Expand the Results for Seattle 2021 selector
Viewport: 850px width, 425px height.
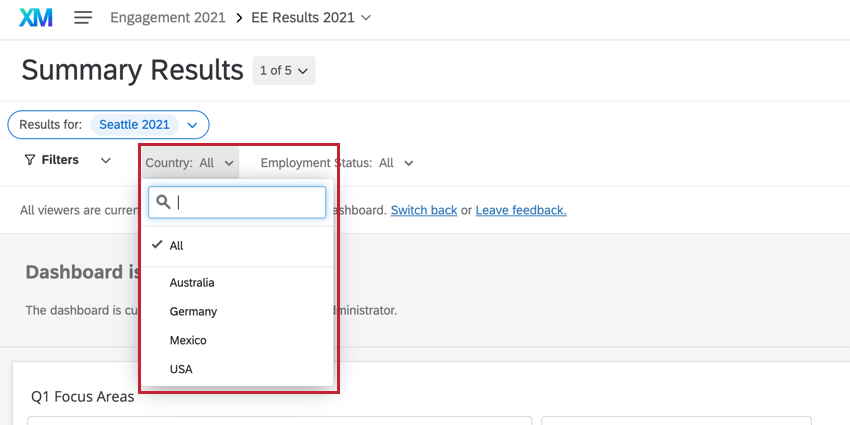coord(192,125)
